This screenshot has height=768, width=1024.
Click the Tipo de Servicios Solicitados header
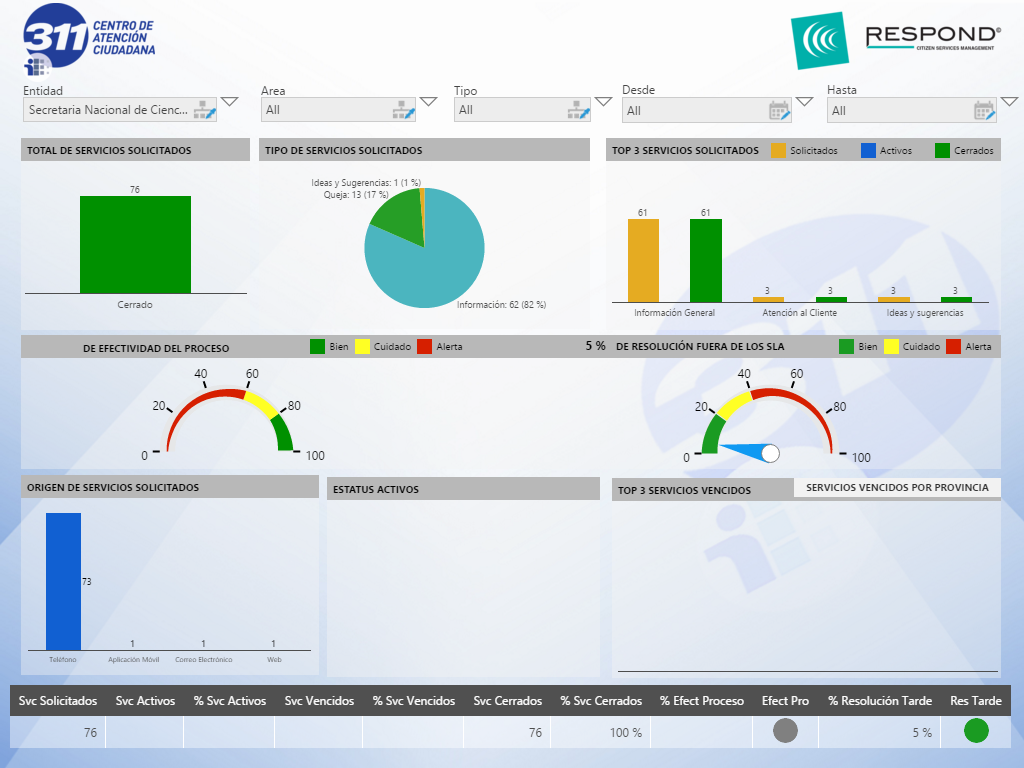(x=424, y=150)
